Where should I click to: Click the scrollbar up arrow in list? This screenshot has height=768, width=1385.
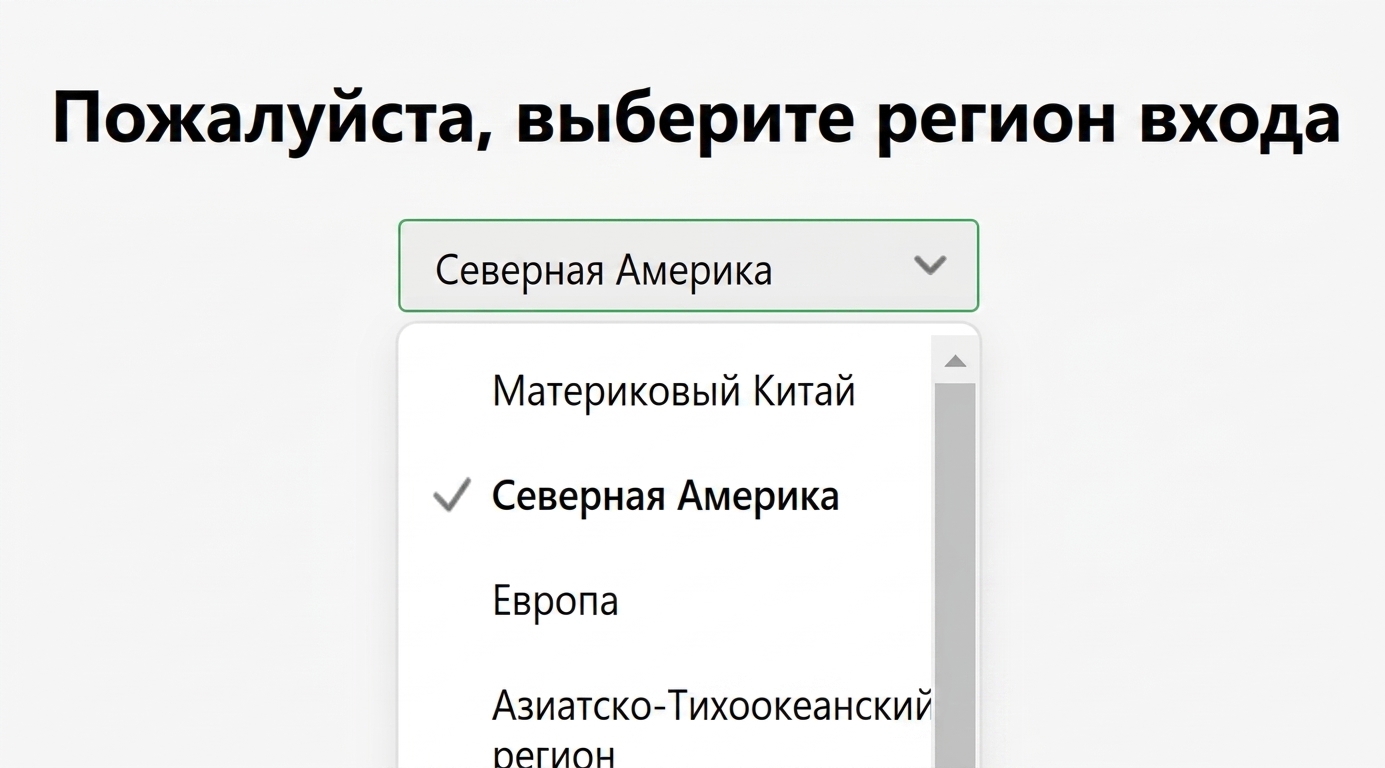point(955,361)
